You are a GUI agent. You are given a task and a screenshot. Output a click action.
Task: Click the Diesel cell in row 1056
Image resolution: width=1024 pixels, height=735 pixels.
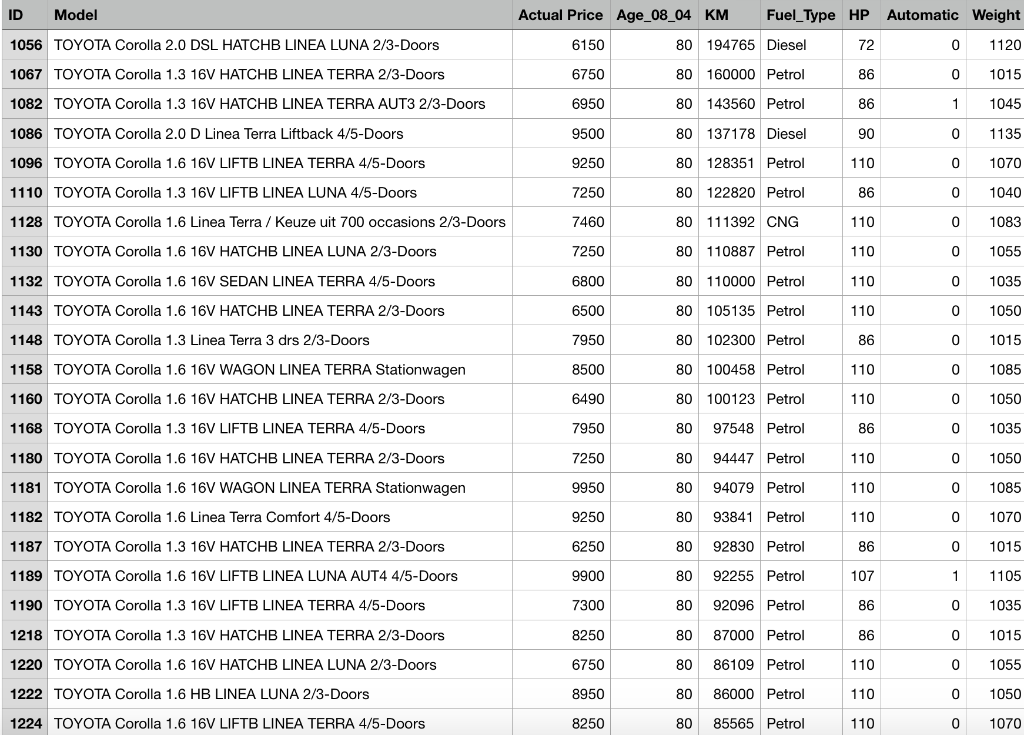[x=801, y=45]
